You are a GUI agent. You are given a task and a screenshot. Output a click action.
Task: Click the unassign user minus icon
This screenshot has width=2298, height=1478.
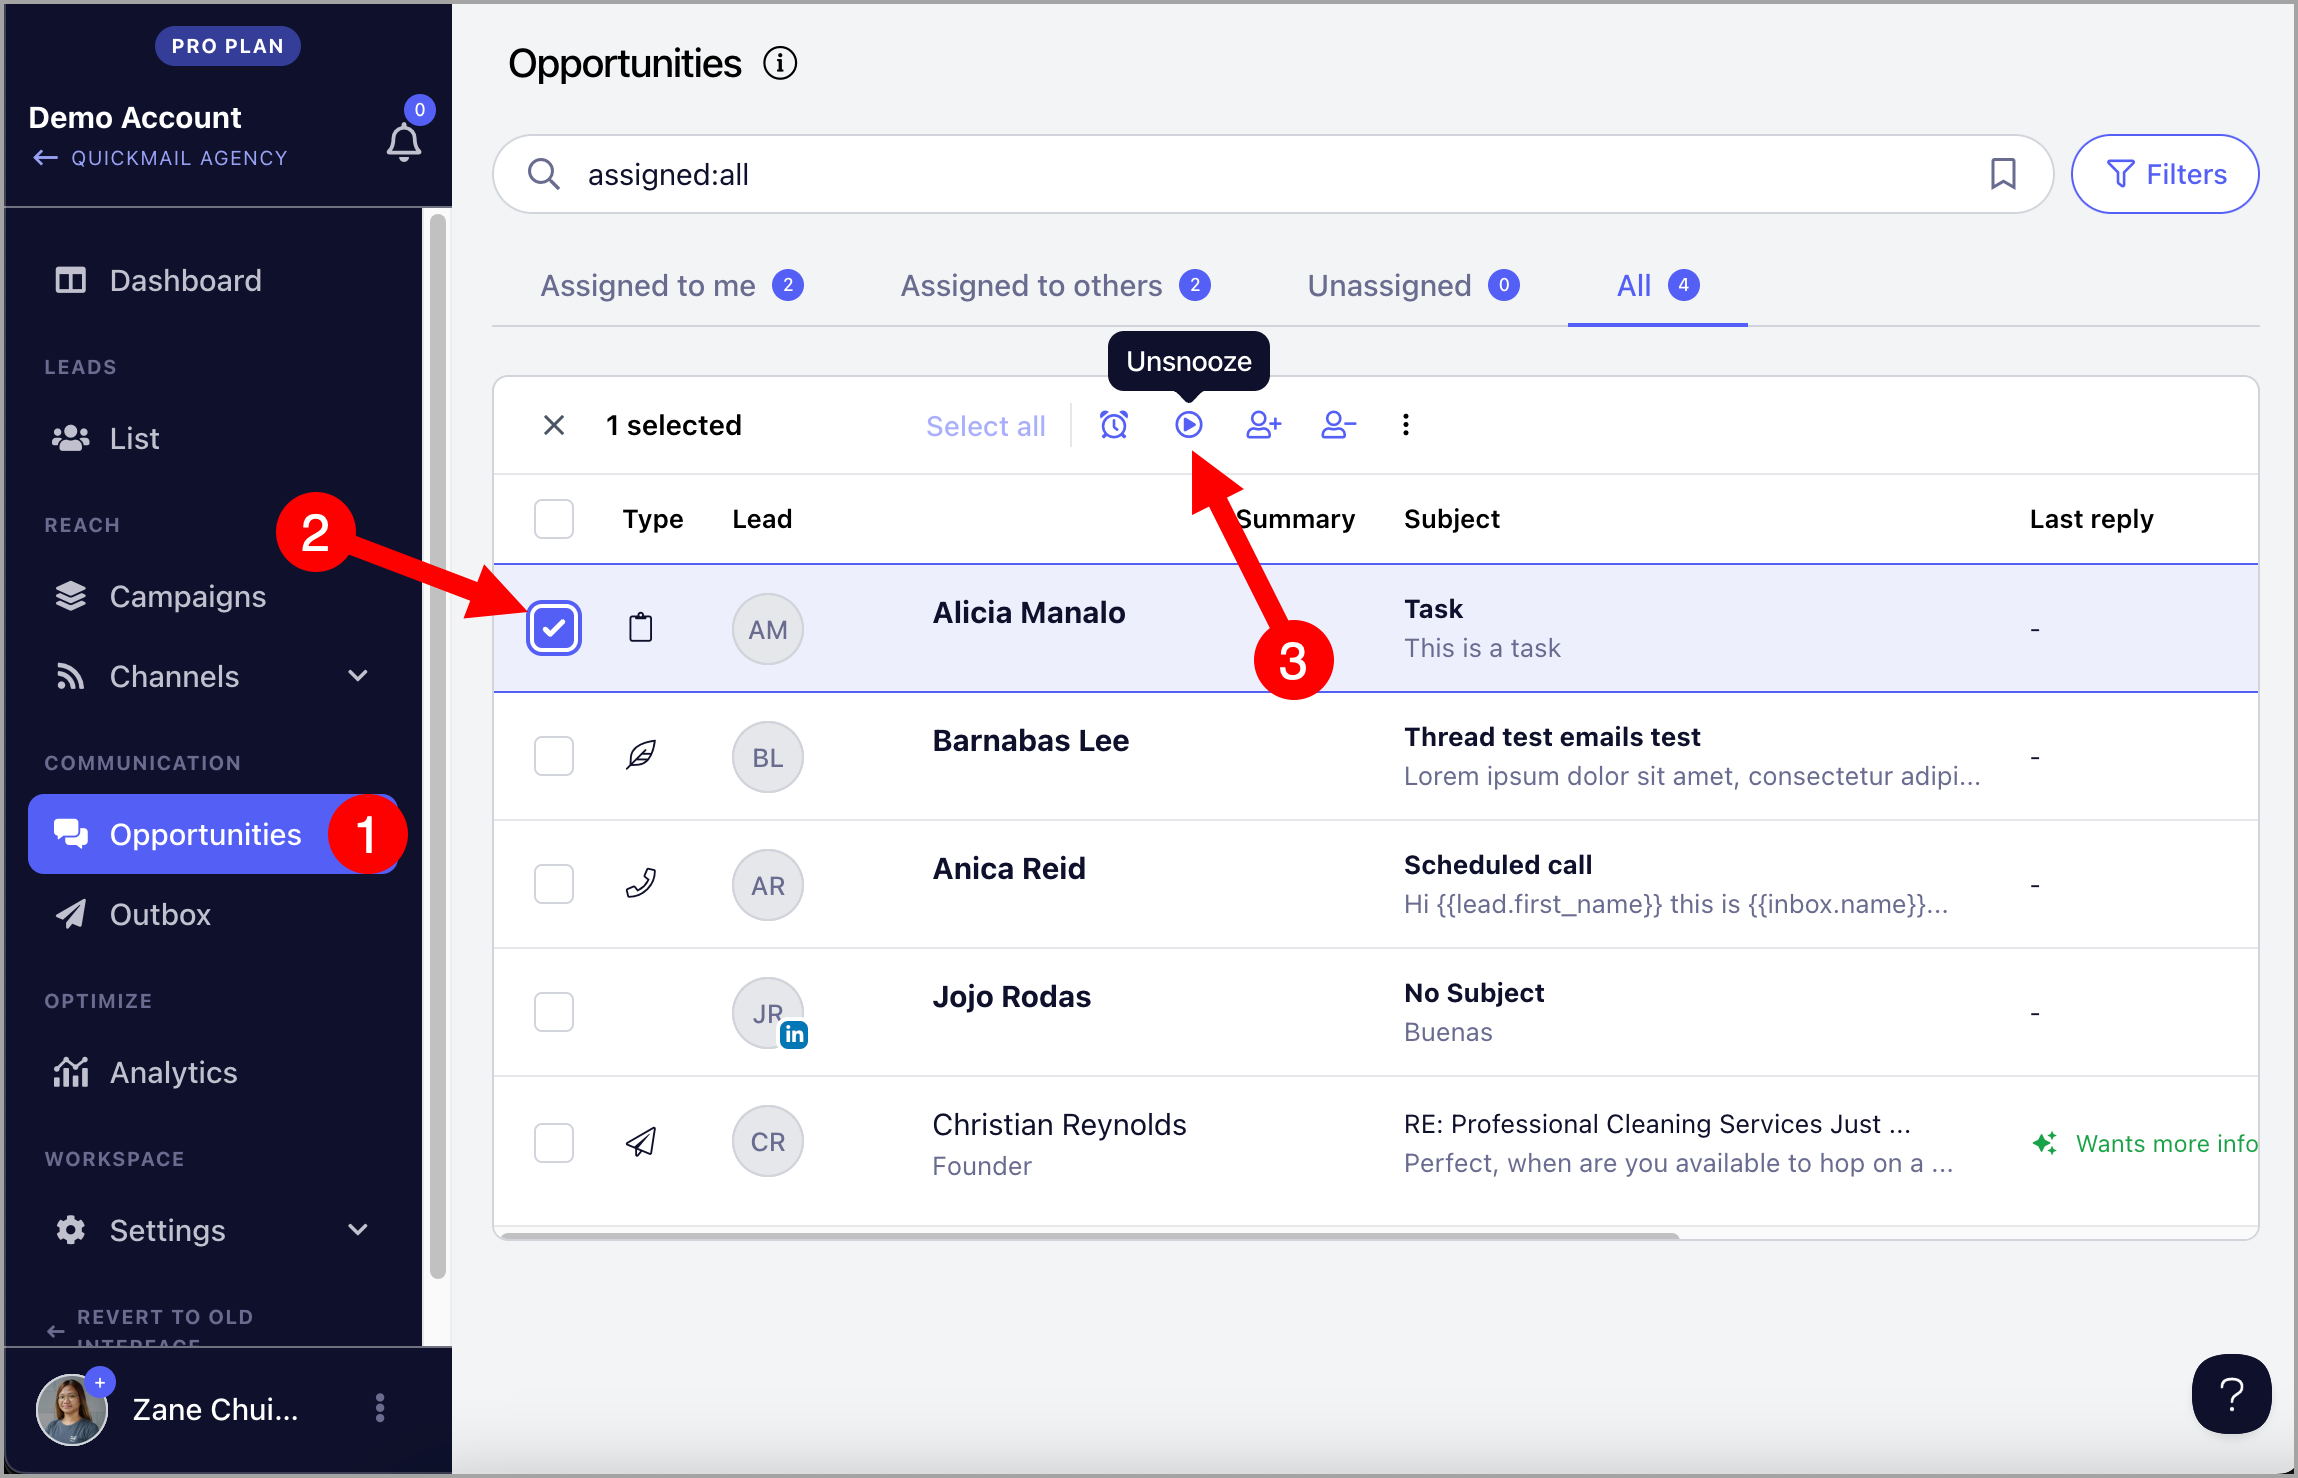pos(1338,425)
